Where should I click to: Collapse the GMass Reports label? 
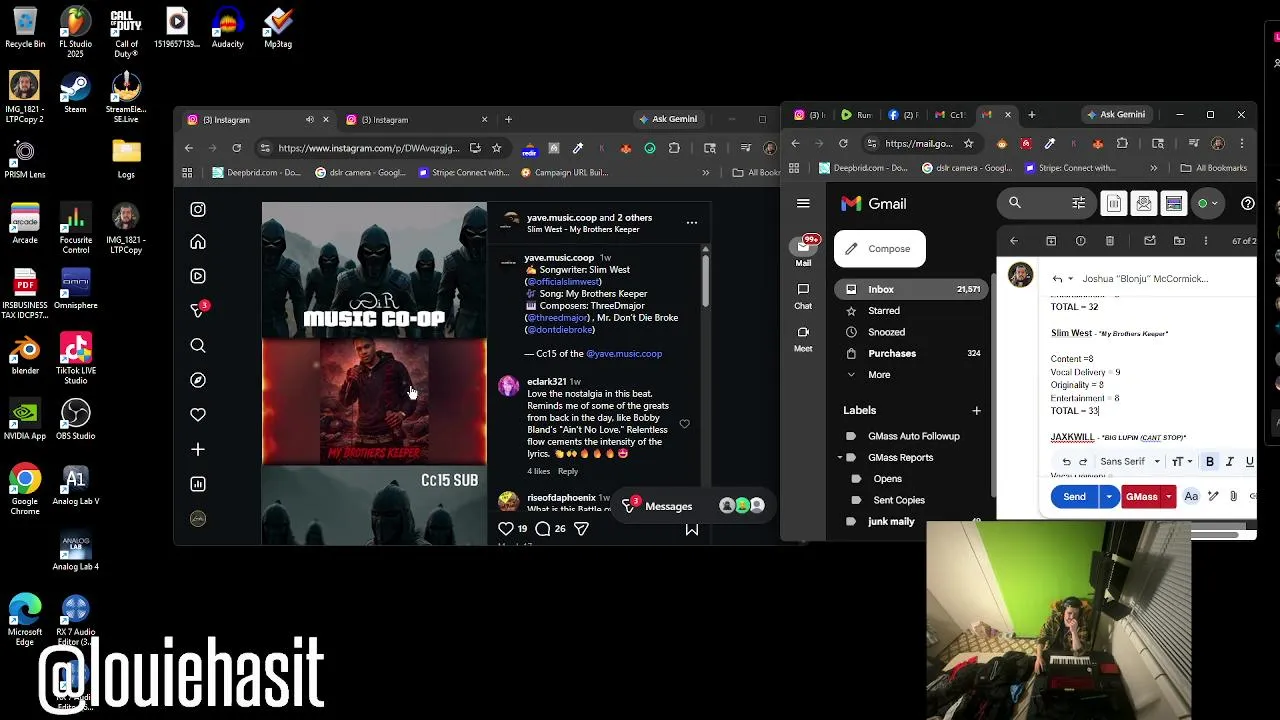click(840, 457)
